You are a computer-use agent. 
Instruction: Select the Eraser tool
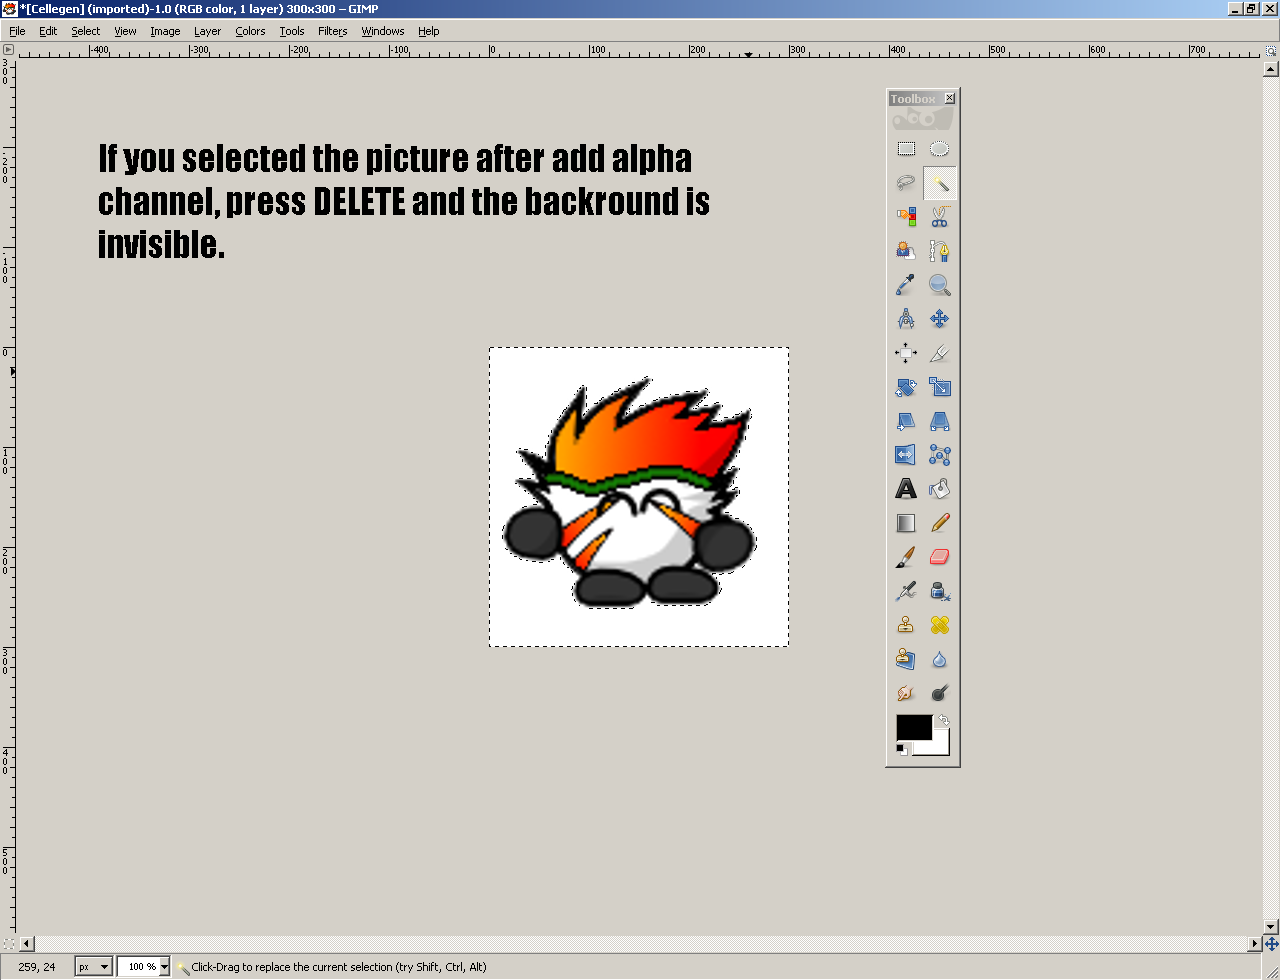[x=939, y=556]
